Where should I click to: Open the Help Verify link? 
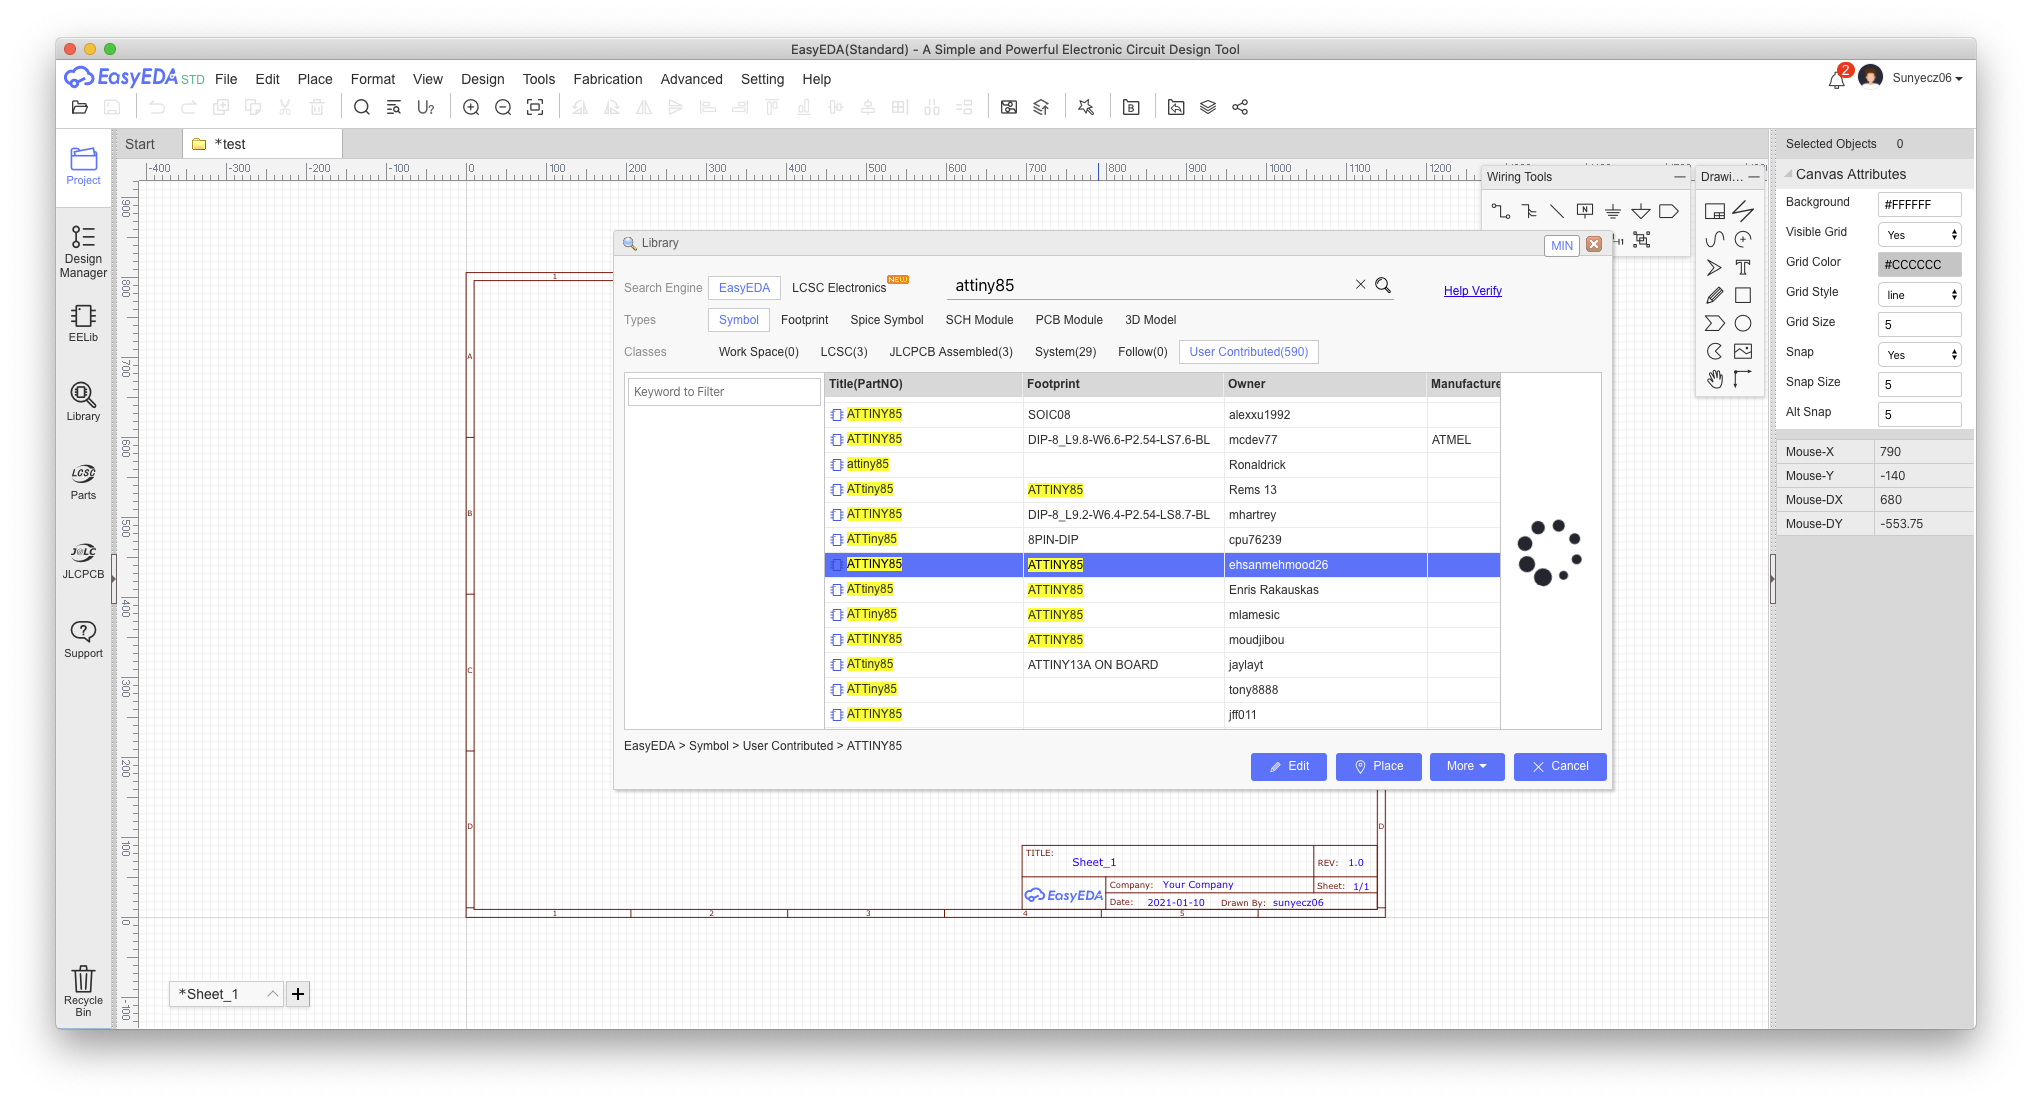(1472, 291)
